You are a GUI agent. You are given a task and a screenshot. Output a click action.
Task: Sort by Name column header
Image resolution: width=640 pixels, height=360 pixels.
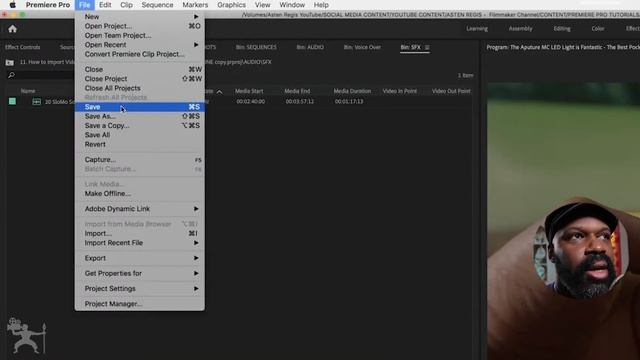(28, 91)
